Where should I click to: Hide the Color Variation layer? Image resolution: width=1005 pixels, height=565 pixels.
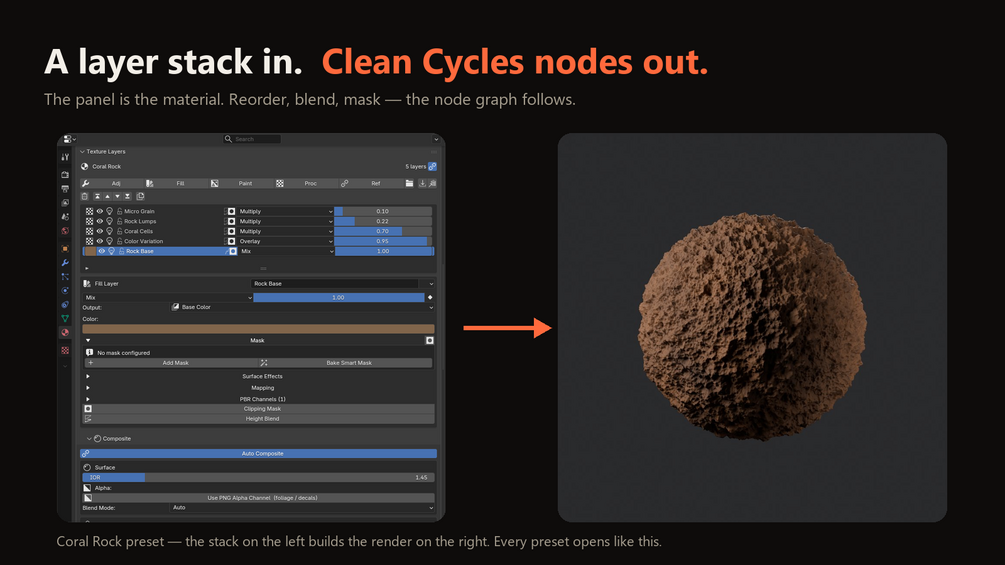click(x=99, y=242)
